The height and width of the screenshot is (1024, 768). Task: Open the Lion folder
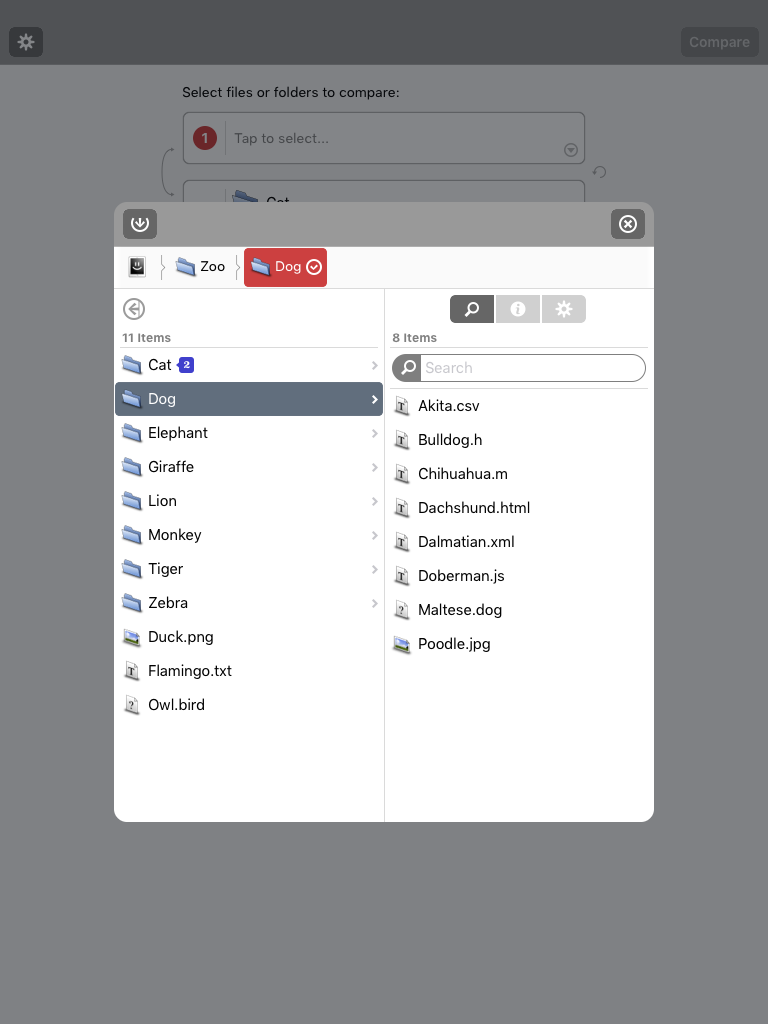pyautogui.click(x=249, y=501)
